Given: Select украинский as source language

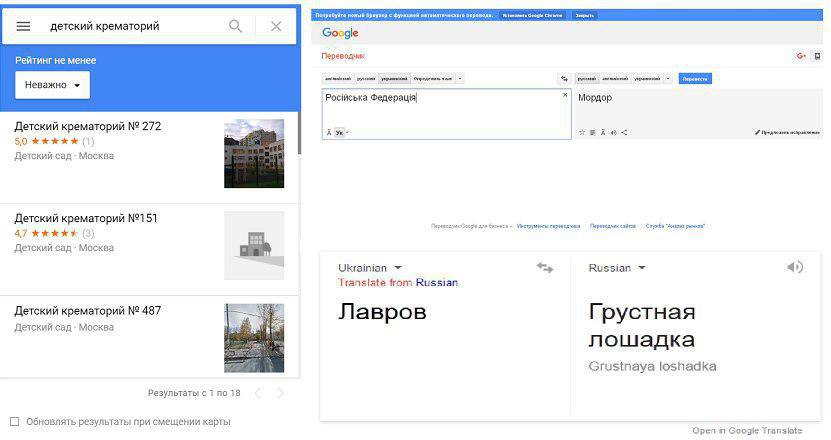Looking at the screenshot, I should [394, 79].
